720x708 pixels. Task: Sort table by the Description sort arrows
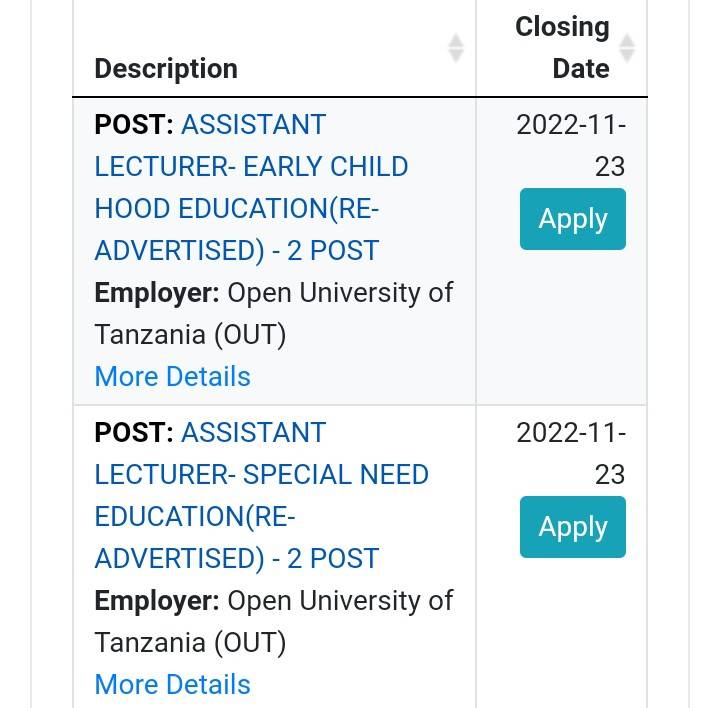point(456,48)
